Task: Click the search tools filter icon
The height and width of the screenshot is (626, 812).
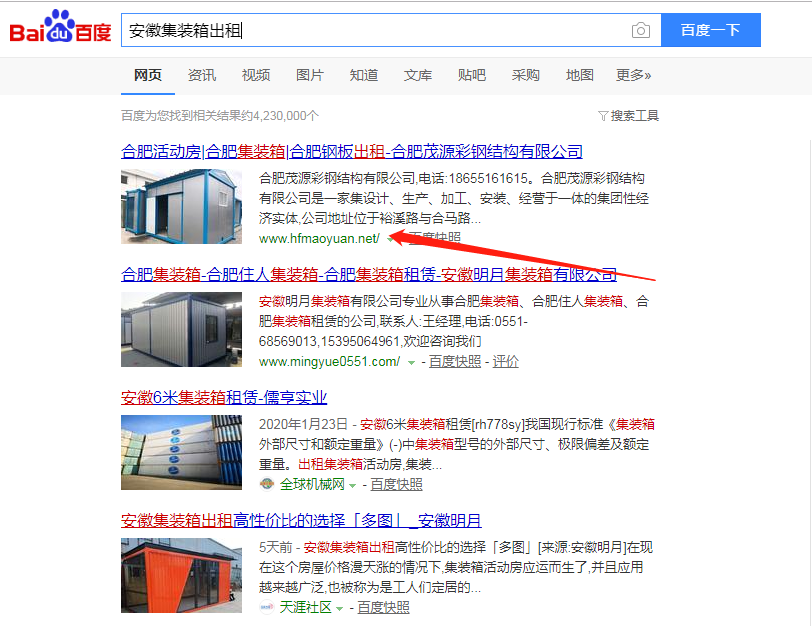Action: (x=603, y=115)
